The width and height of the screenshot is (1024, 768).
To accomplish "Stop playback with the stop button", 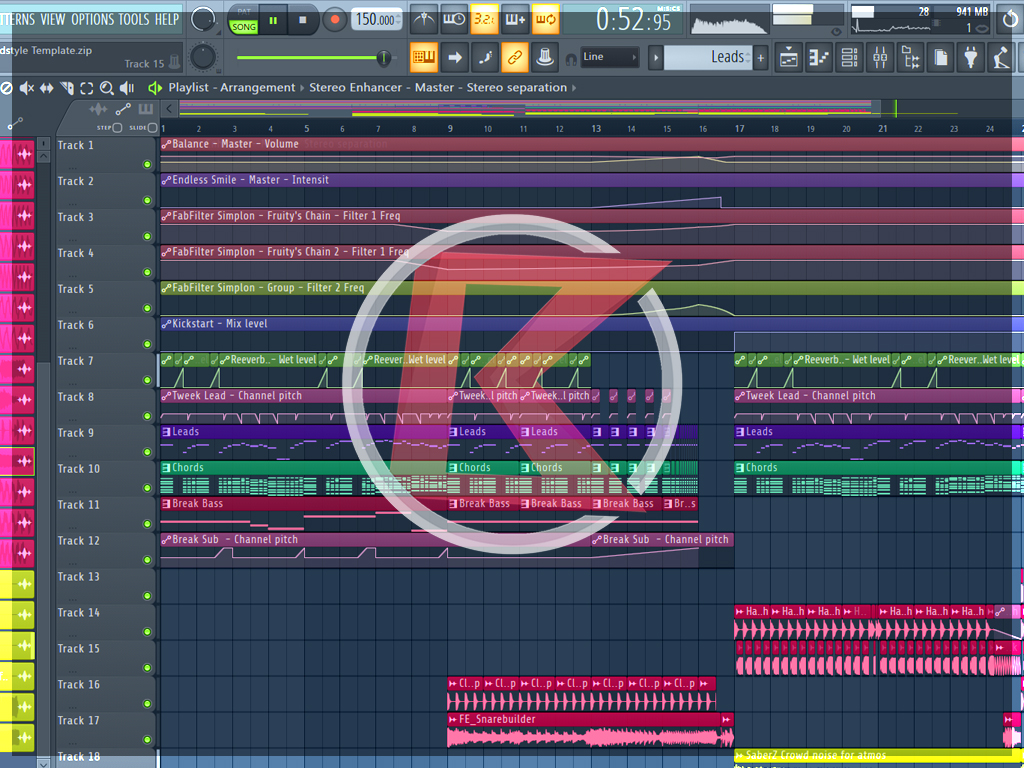I will pos(302,19).
